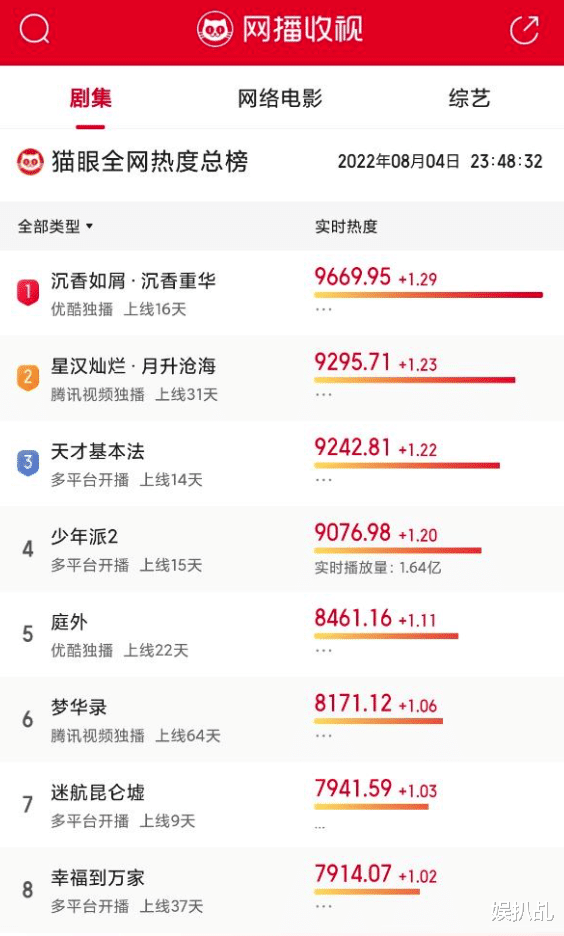Click the blue rank 3 badge
The width and height of the screenshot is (564, 936).
pyautogui.click(x=27, y=463)
